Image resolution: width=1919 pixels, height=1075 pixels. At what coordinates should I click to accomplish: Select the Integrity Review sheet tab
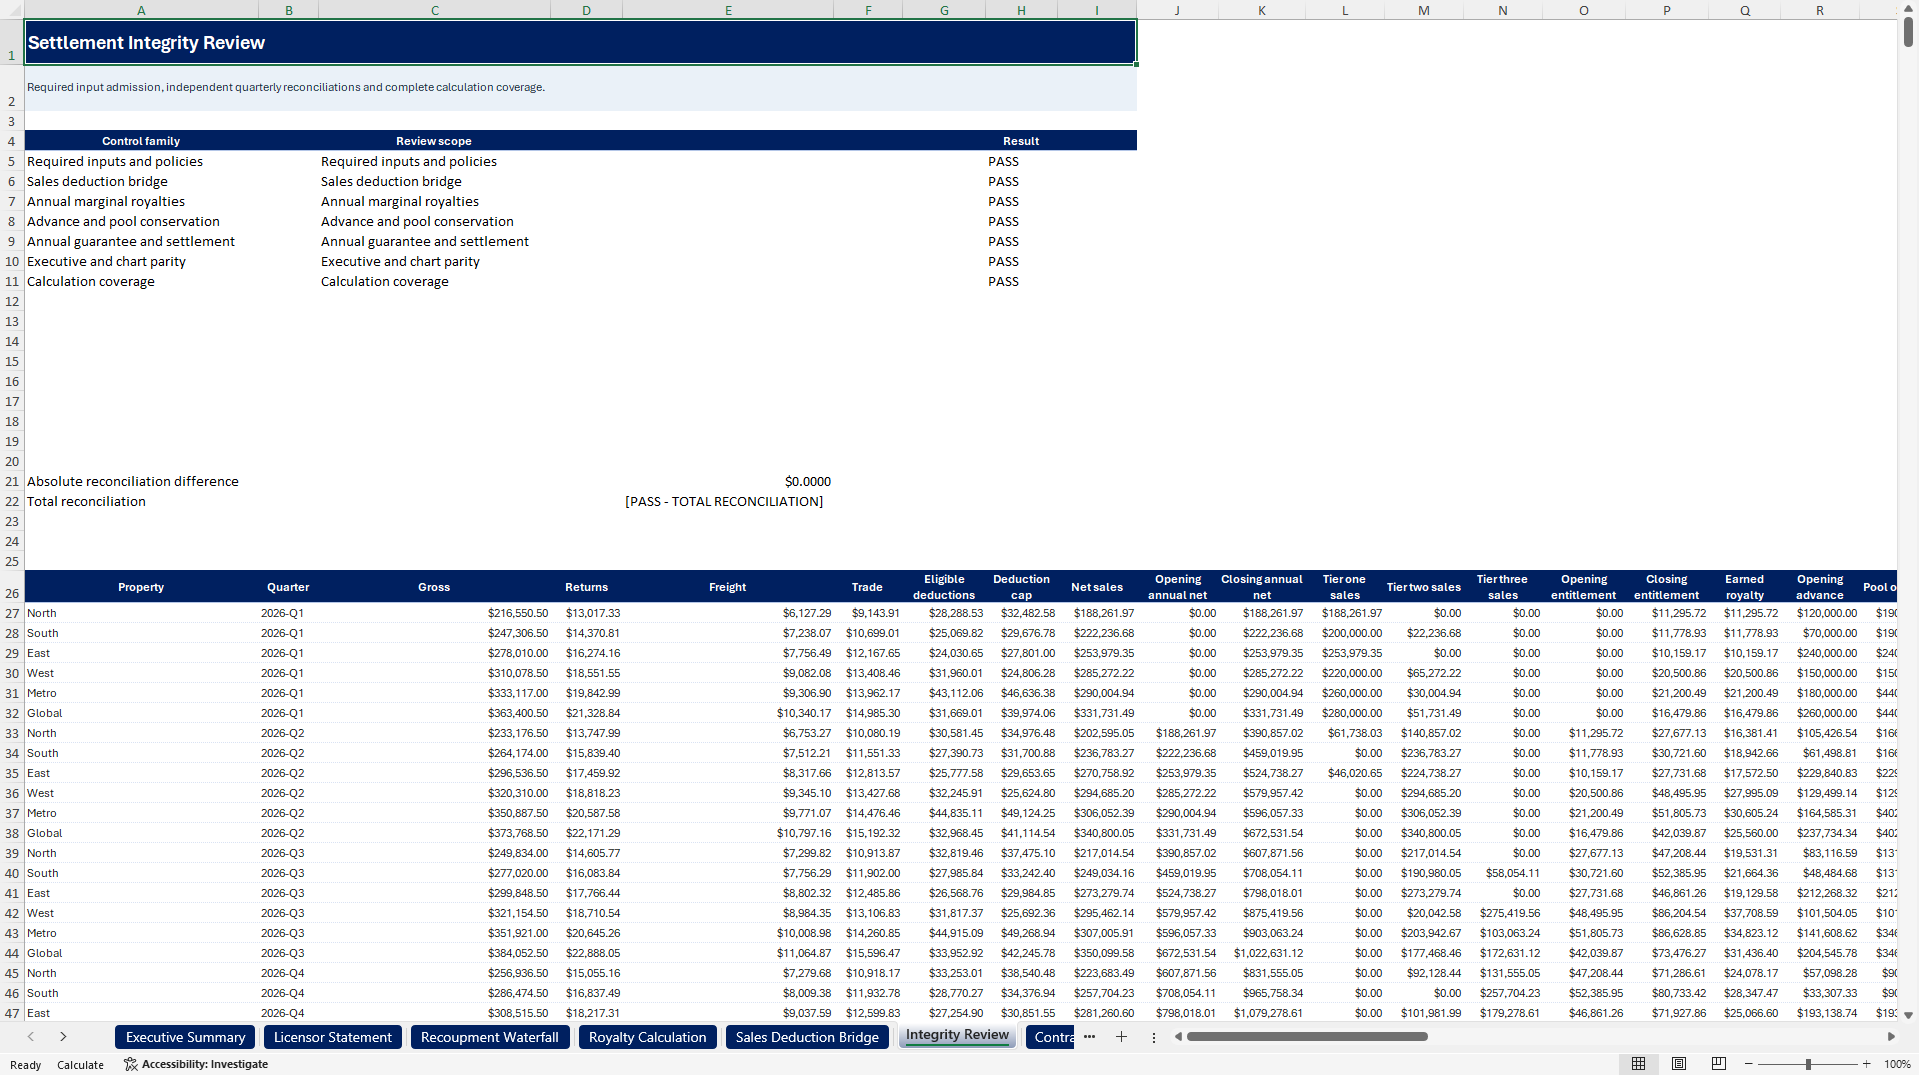(x=957, y=1036)
